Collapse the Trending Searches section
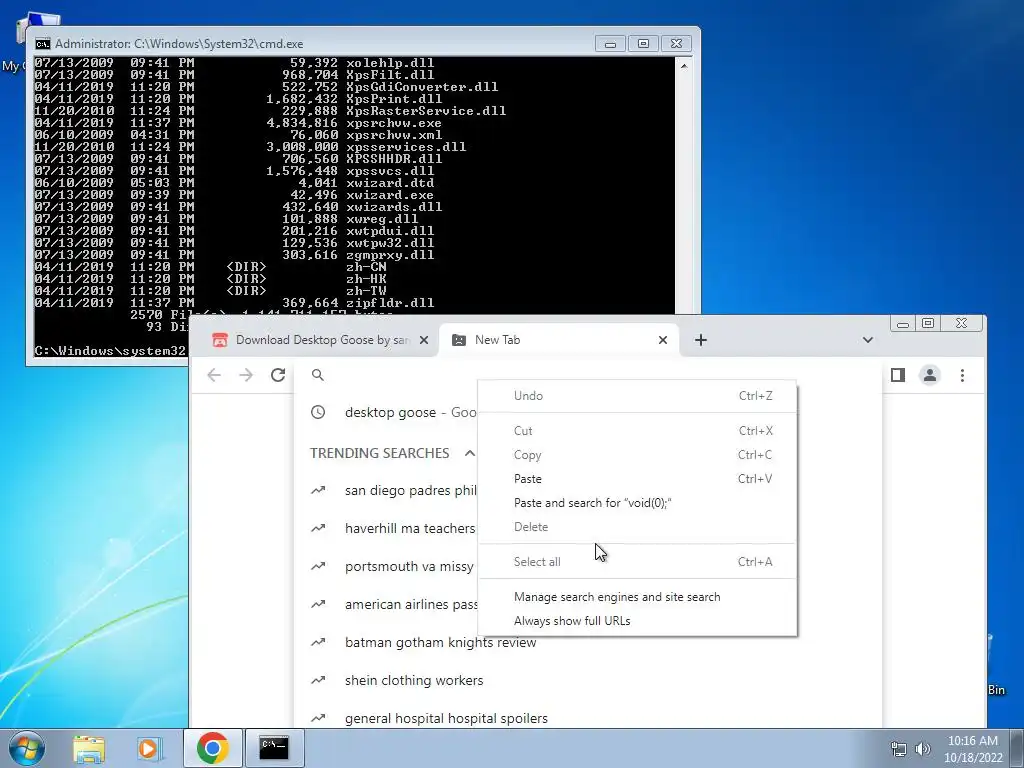The width and height of the screenshot is (1024, 768). tap(470, 453)
